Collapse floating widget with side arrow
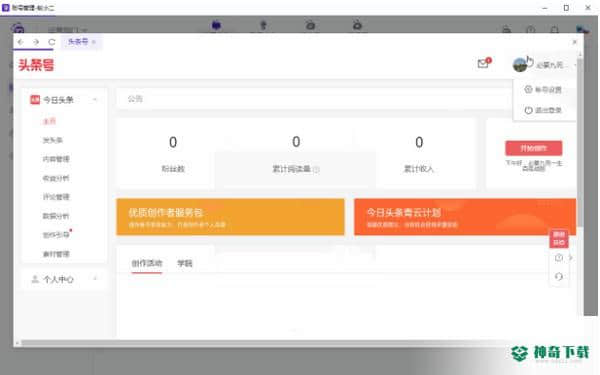This screenshot has width=600, height=375. (x=571, y=258)
